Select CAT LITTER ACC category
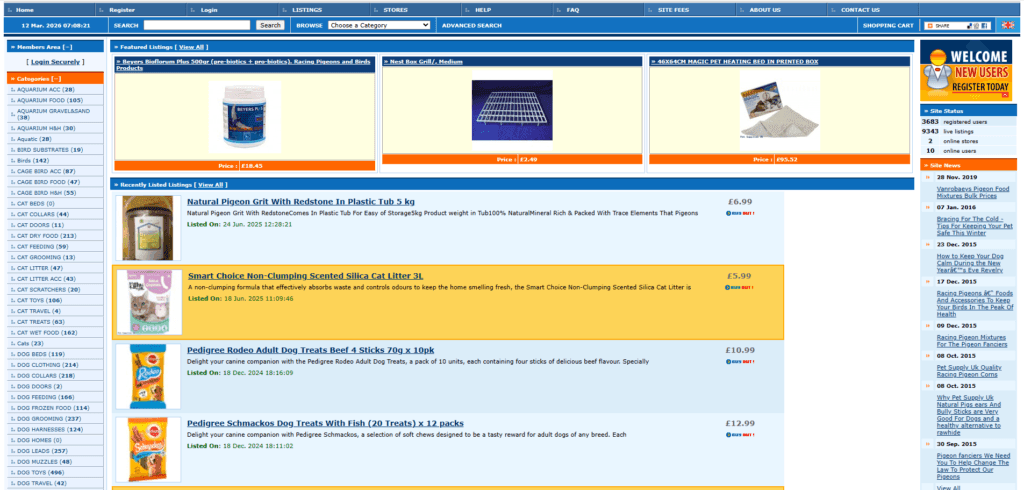 point(46,279)
